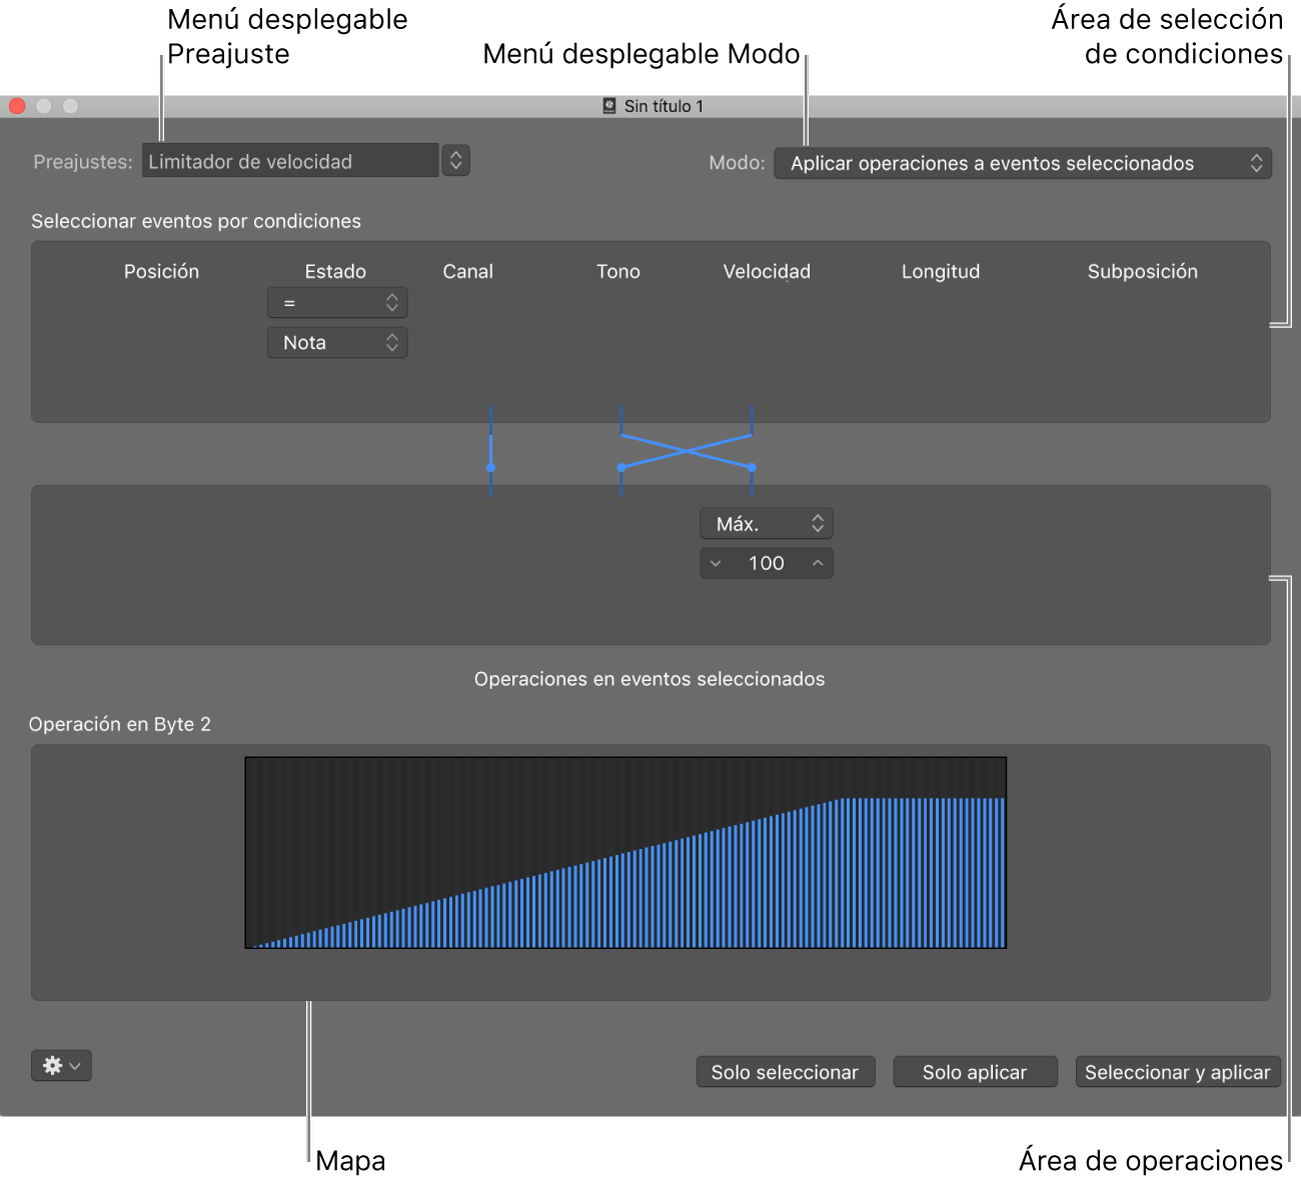Click the Seleccionar eventos por condiciones label
Image resolution: width=1301 pixels, height=1181 pixels.
click(x=196, y=221)
